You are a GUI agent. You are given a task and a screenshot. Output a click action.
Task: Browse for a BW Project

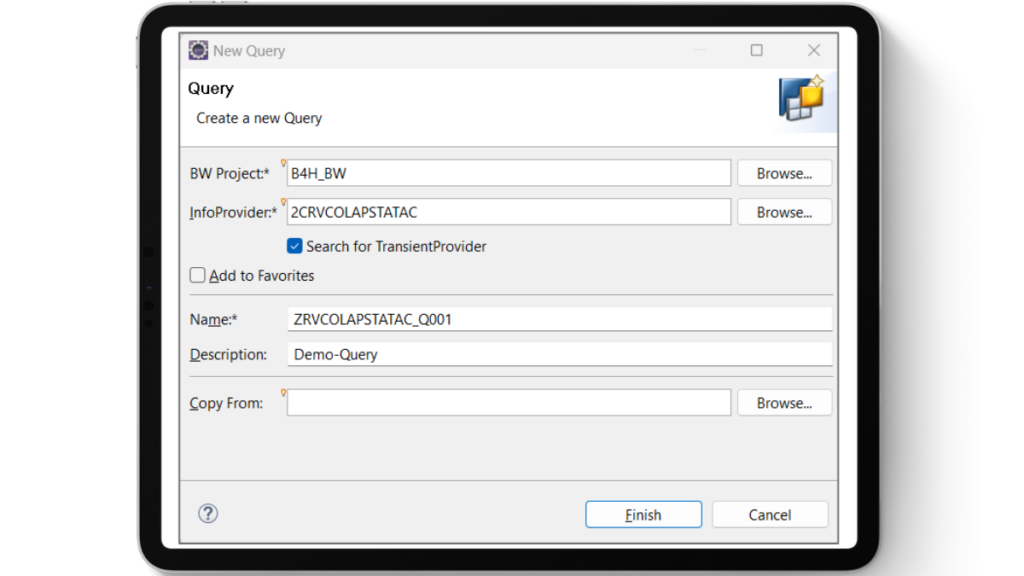(x=784, y=173)
